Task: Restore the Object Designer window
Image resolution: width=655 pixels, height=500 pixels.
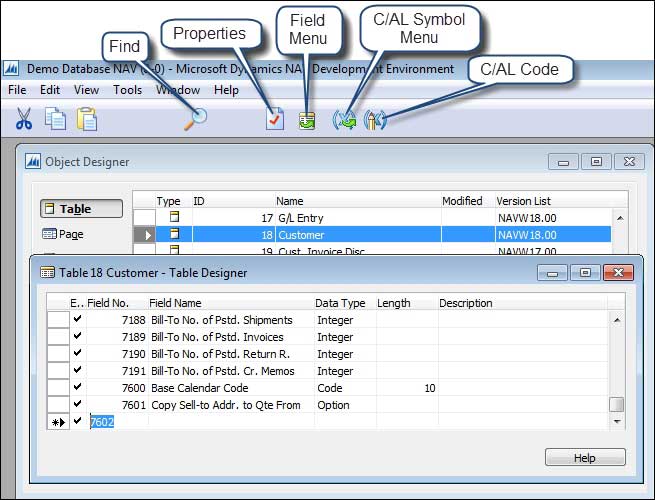Action: 596,161
